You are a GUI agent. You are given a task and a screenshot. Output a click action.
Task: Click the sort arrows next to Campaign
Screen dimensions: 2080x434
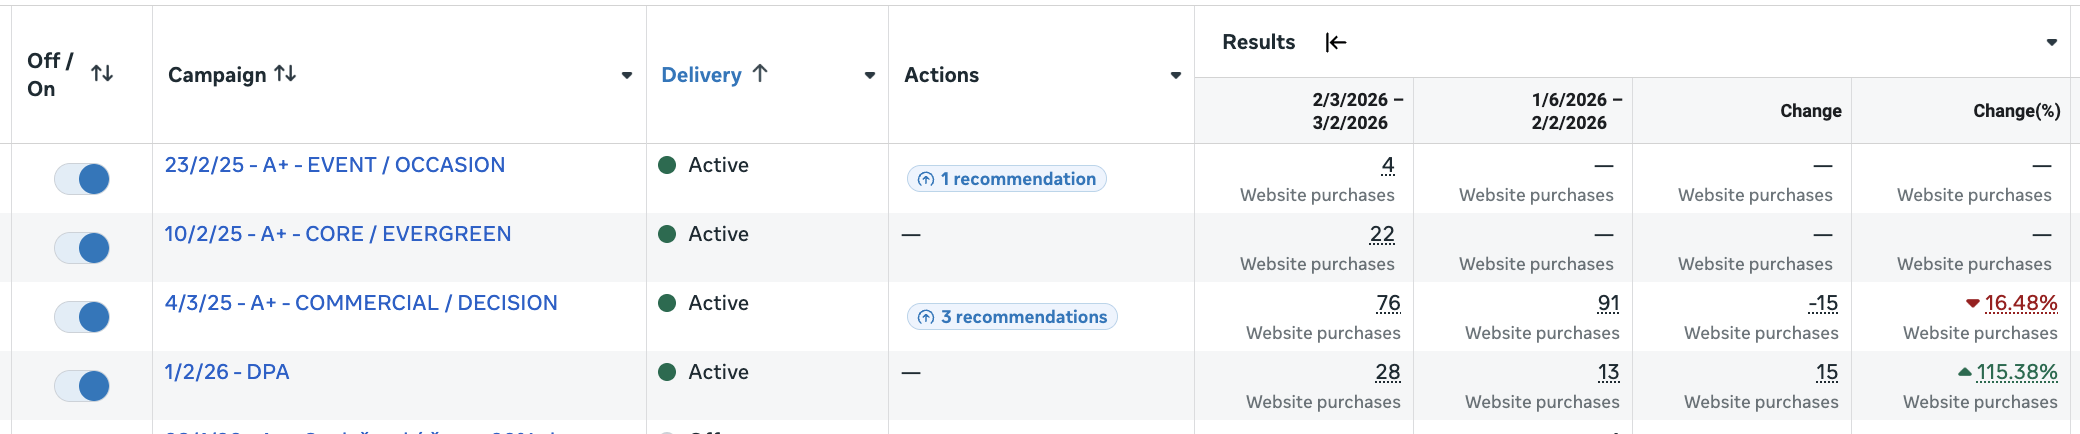pyautogui.click(x=285, y=74)
